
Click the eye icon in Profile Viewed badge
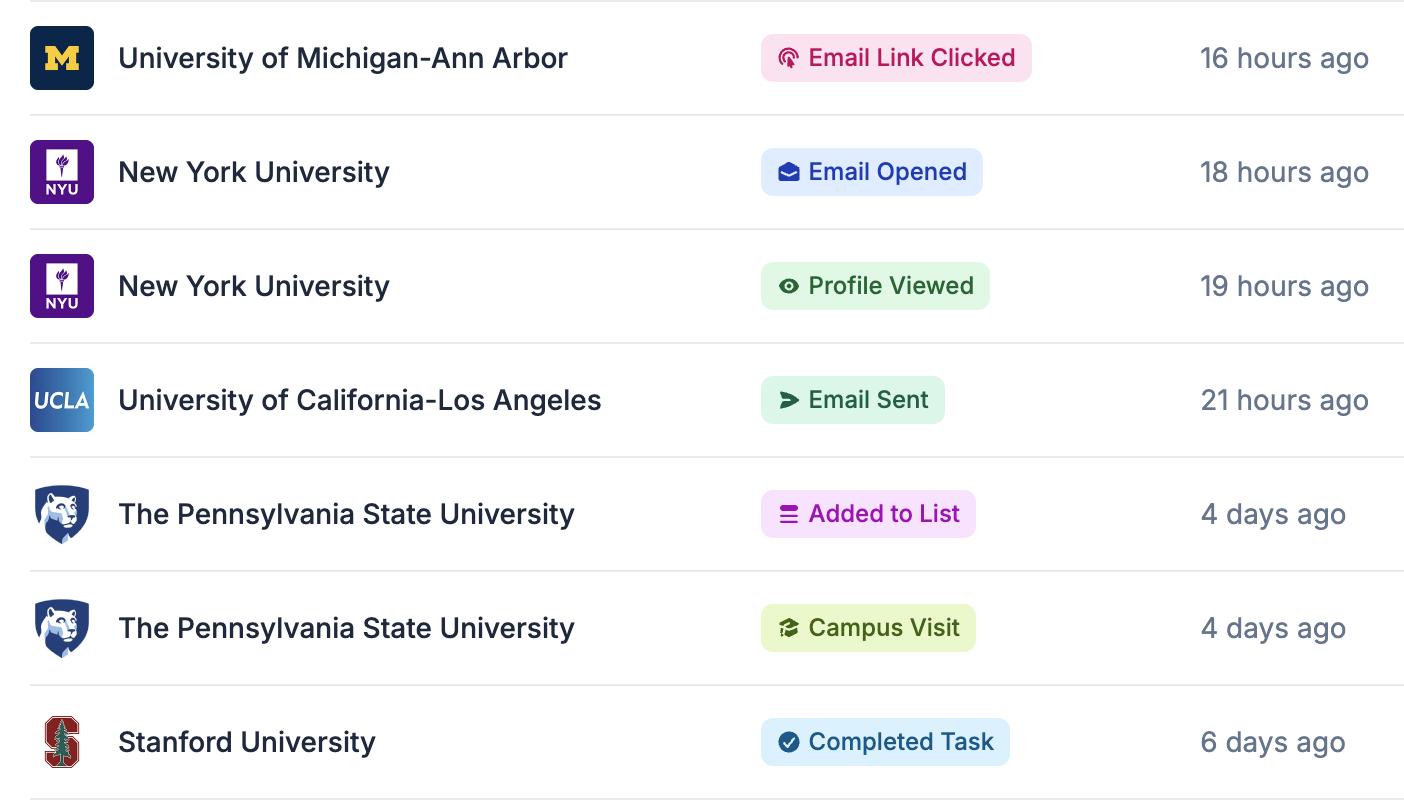tap(789, 286)
